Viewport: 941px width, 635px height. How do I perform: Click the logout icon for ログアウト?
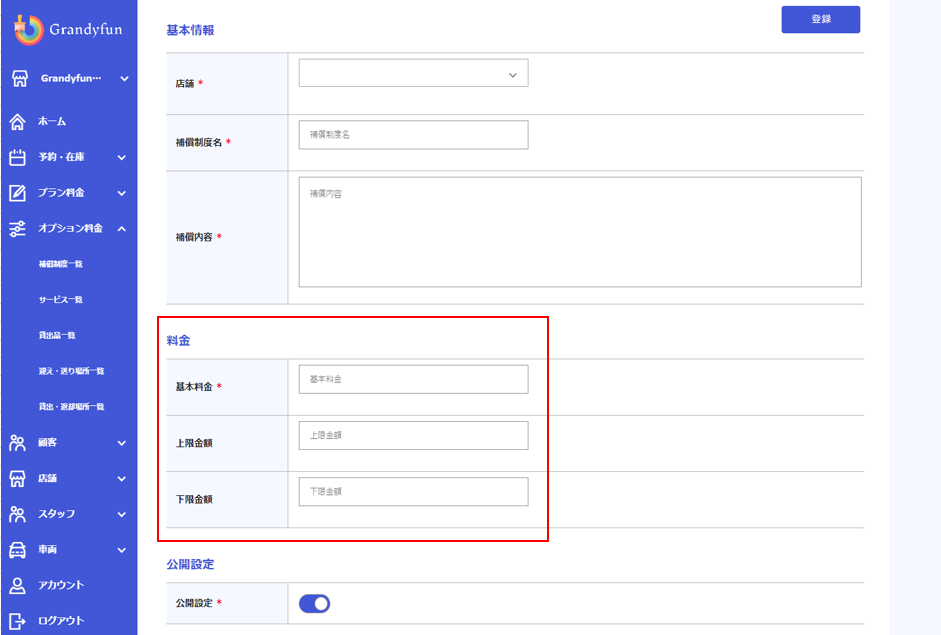[17, 621]
